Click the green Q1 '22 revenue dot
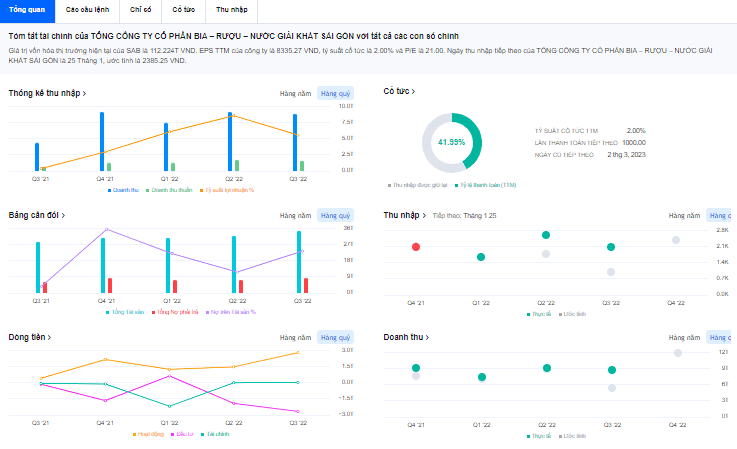Image resolution: width=737 pixels, height=449 pixels. 482,377
